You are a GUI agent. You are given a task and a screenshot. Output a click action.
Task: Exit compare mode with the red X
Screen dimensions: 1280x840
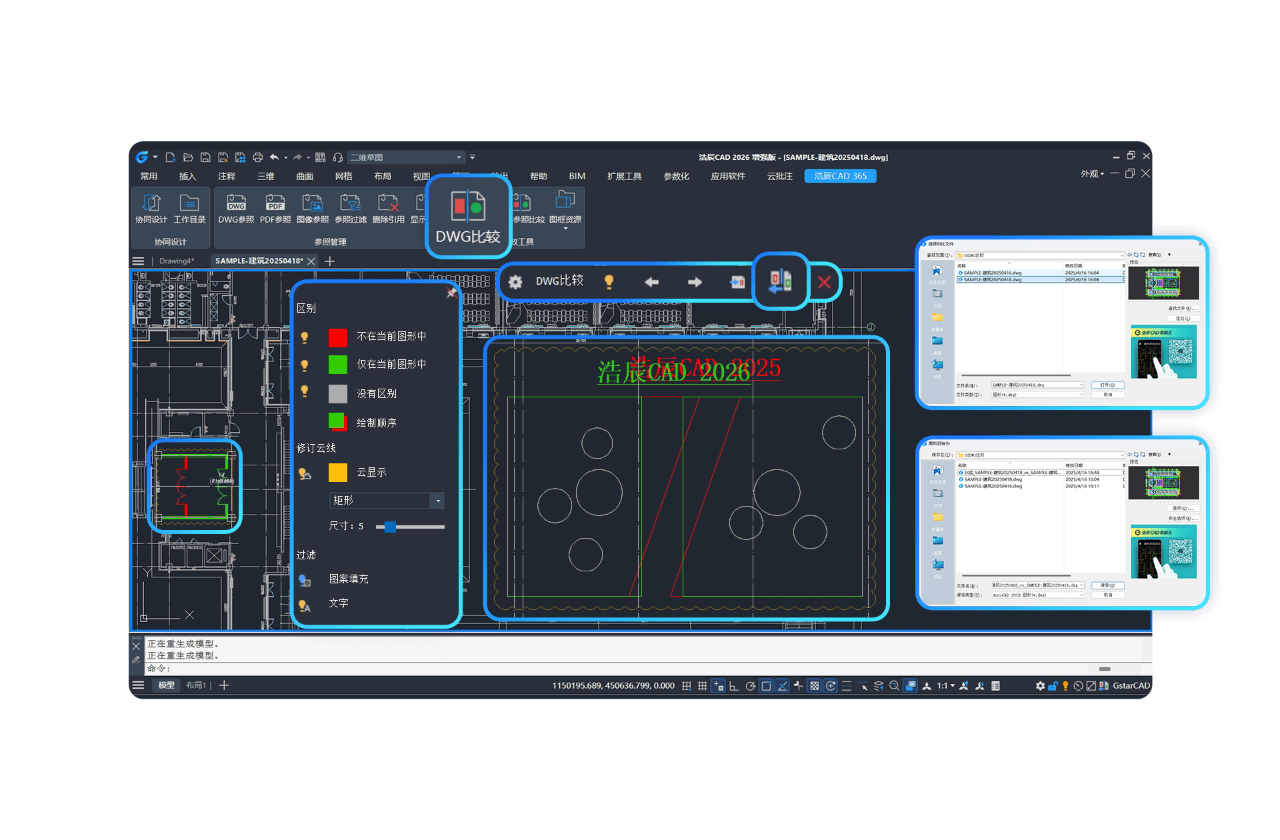[824, 282]
